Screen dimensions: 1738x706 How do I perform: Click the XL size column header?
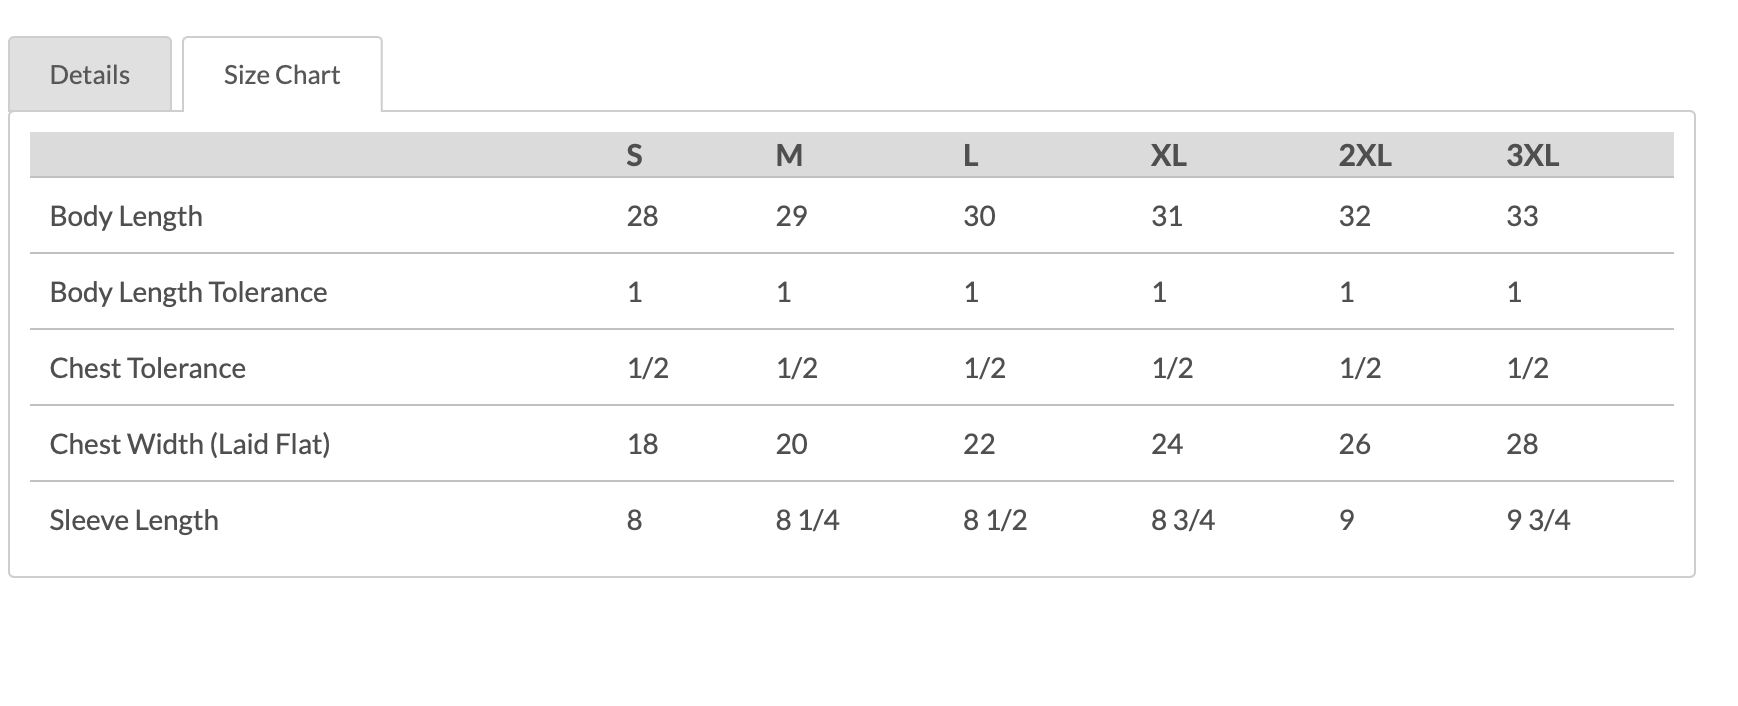[1168, 155]
